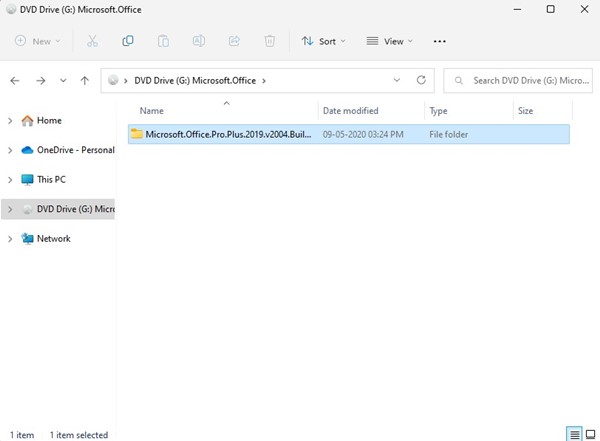Screen dimensions: 600x441
Task: Expand the Network tree node
Action: pyautogui.click(x=10, y=238)
